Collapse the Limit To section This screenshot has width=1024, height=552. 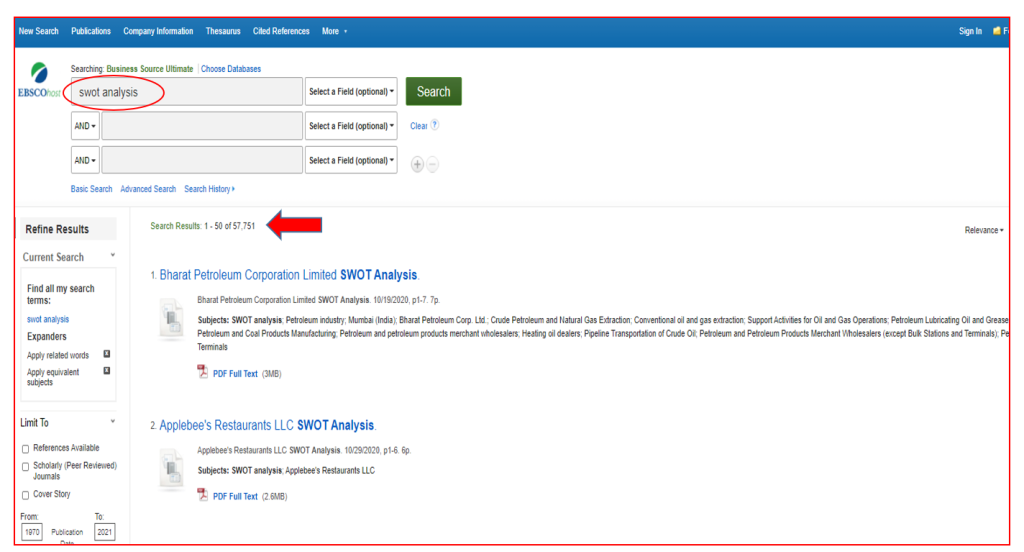[x=113, y=421]
